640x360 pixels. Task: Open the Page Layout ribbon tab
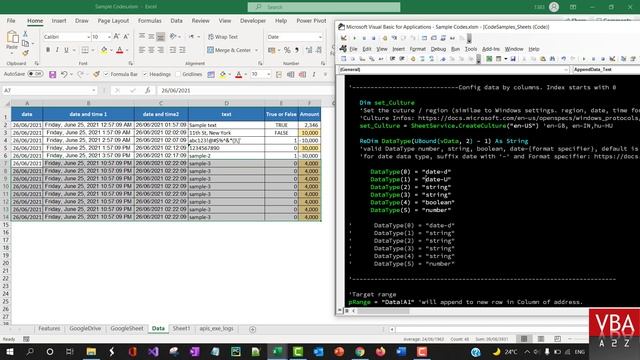click(x=113, y=20)
